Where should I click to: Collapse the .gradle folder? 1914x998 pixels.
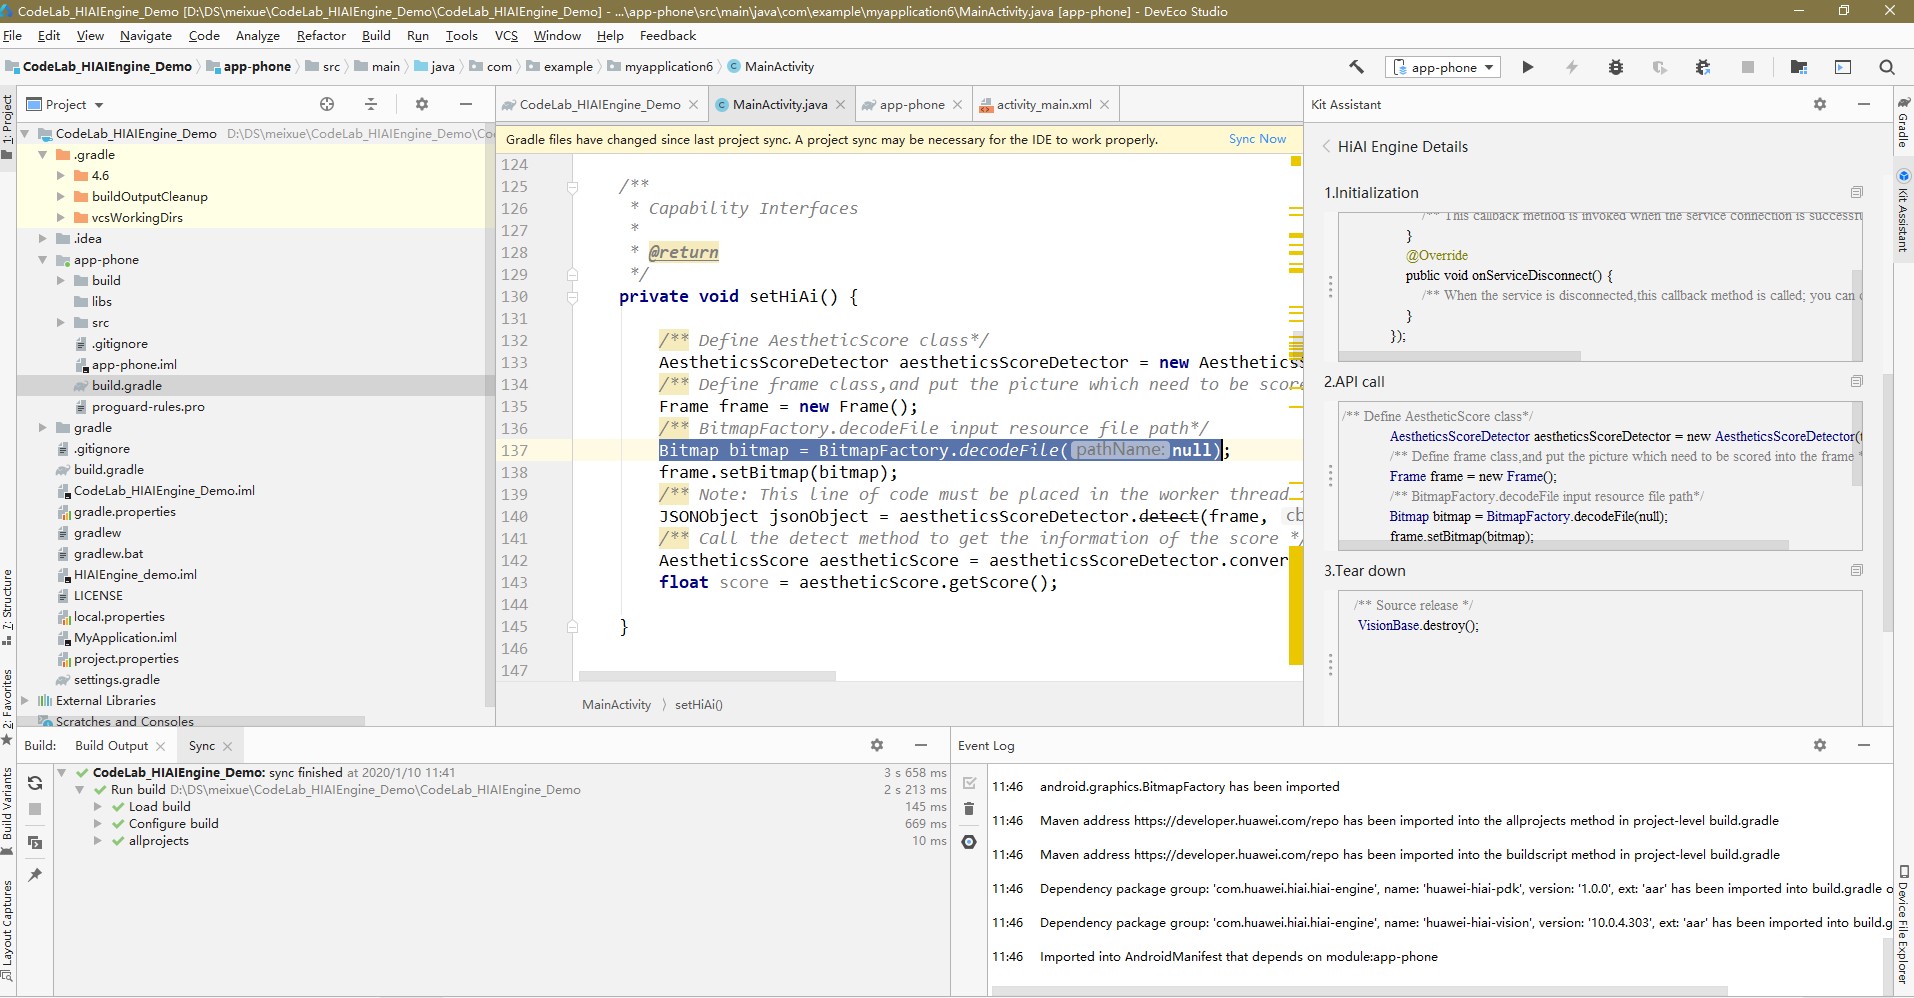coord(43,155)
